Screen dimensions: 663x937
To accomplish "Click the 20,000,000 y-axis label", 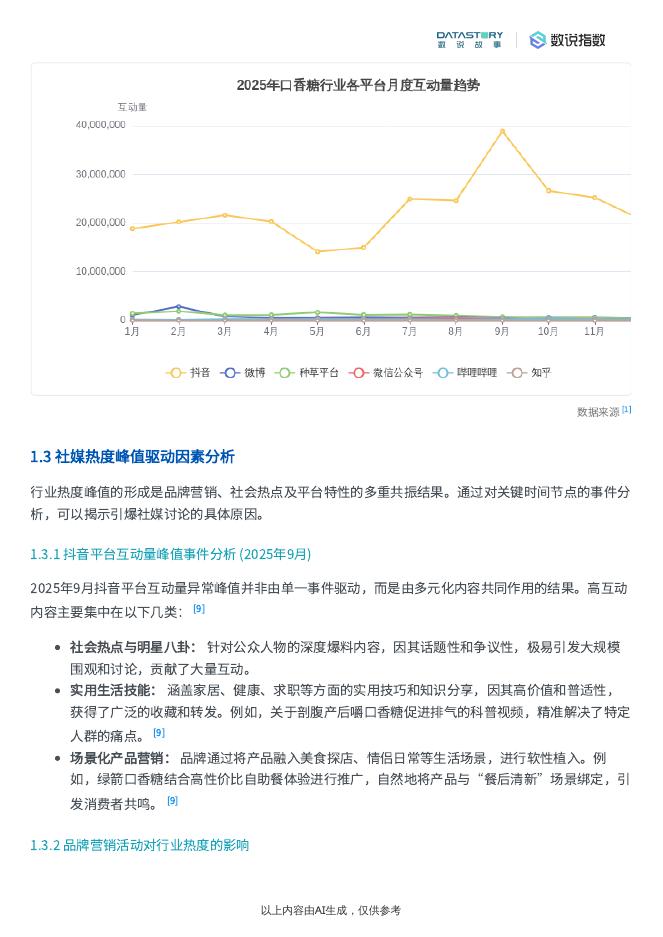I will point(100,222).
